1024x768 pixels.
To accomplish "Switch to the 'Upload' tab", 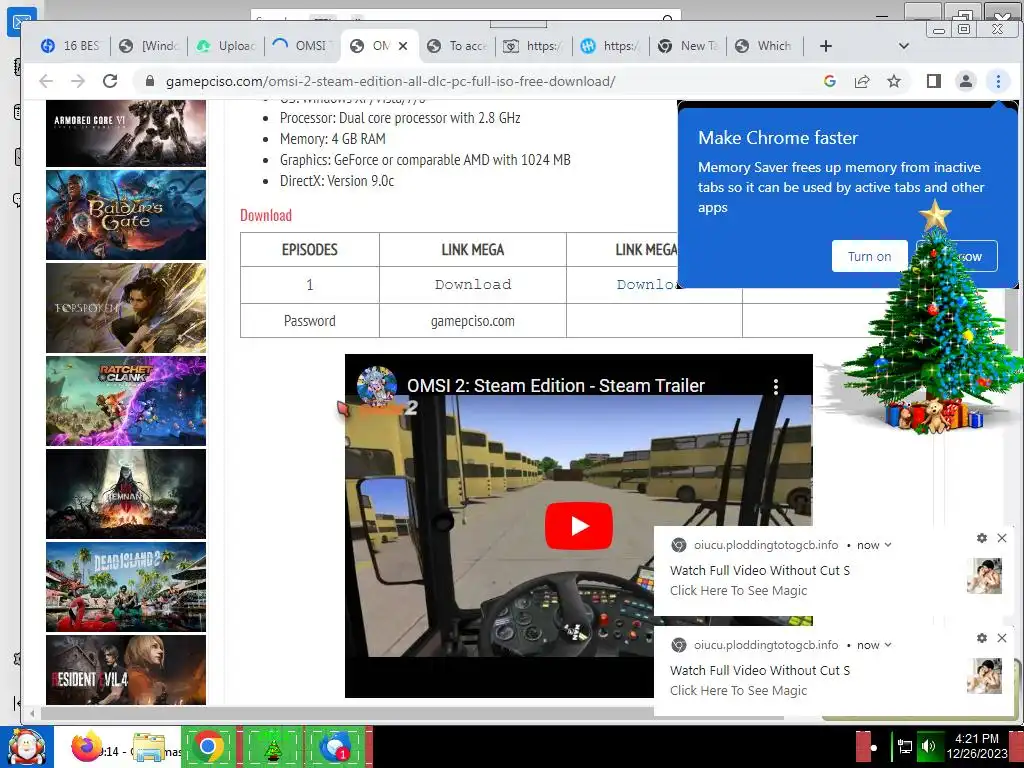I will (227, 46).
